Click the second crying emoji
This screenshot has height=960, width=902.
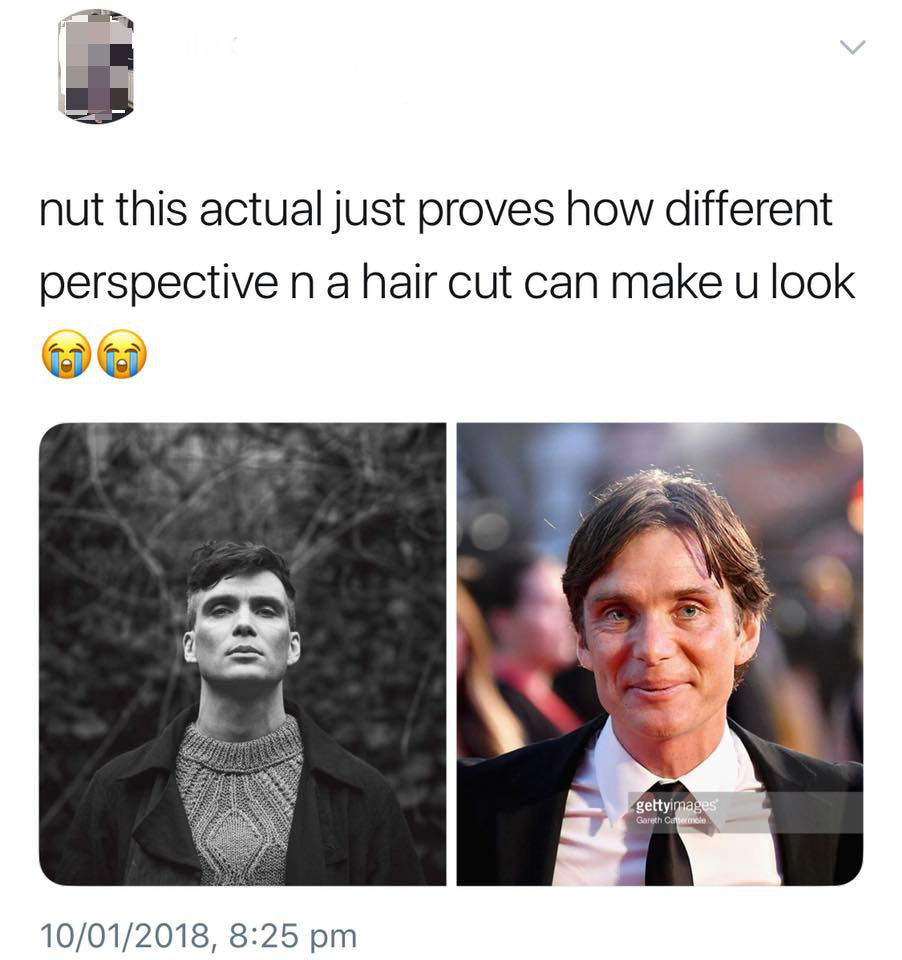122,354
